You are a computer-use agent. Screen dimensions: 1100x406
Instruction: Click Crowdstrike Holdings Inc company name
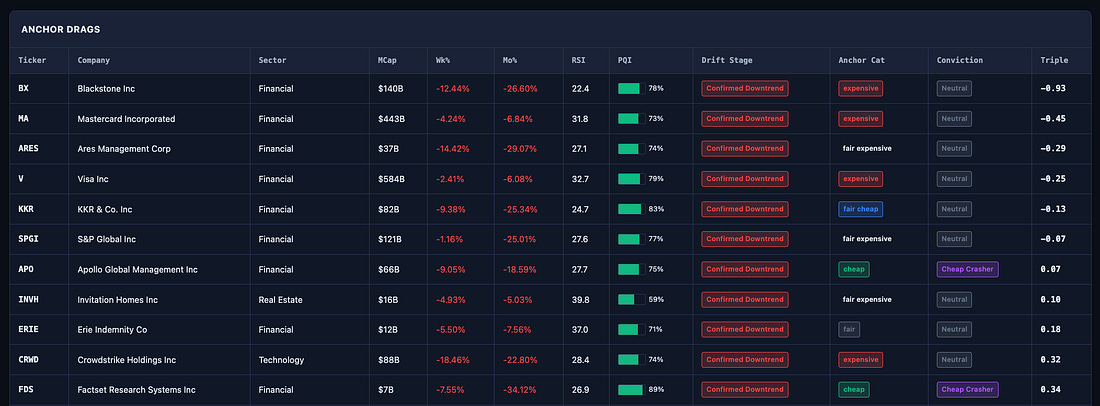pyautogui.click(x=128, y=360)
